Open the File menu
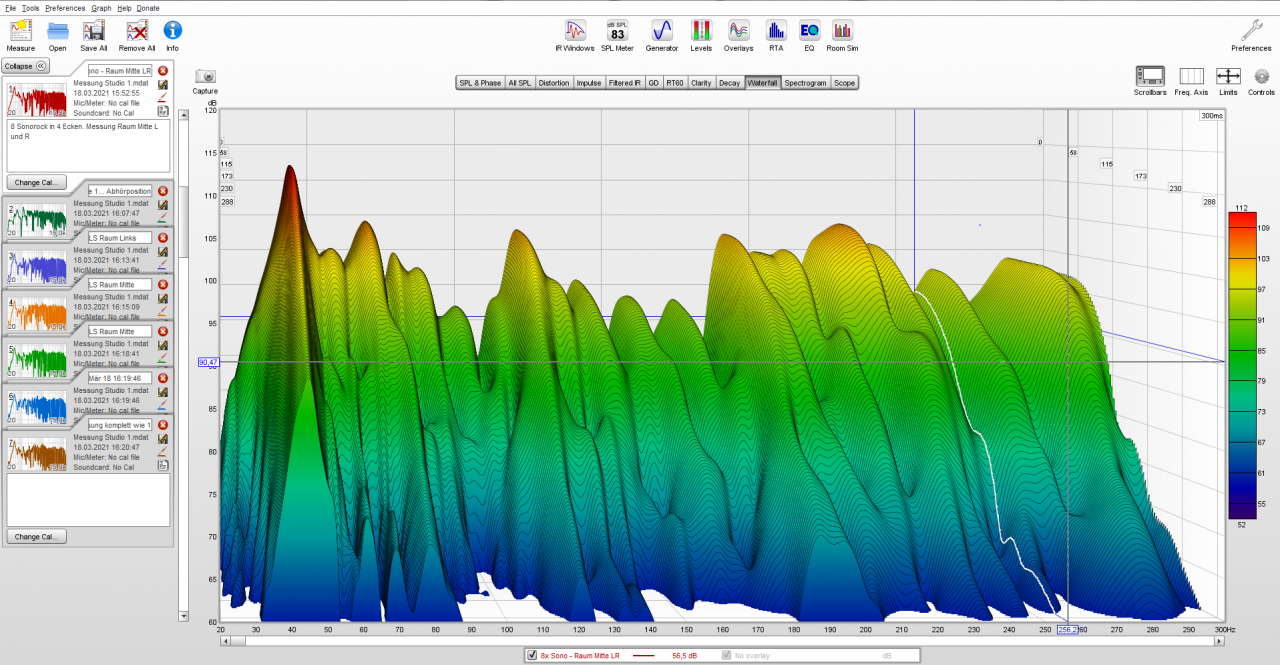Screen dimensions: 1280x665 10,7
